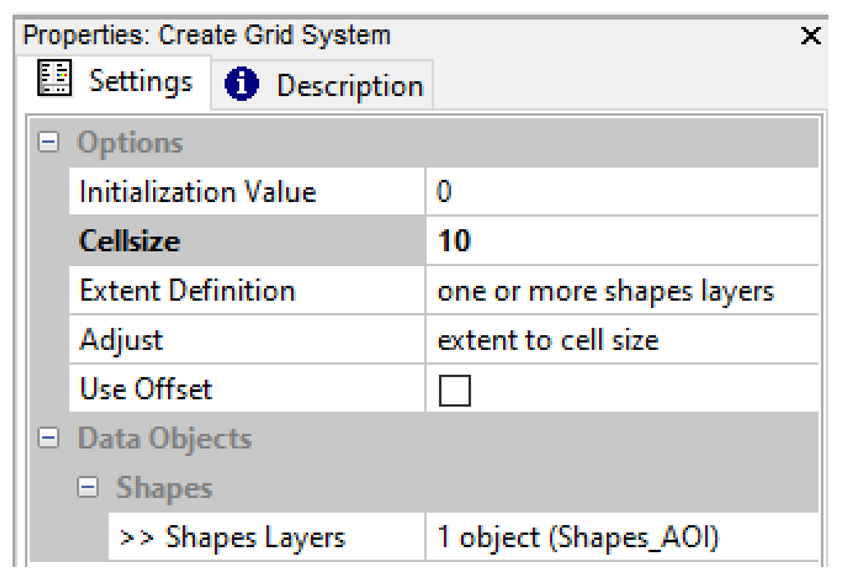Click the blue info icon on Description
The height and width of the screenshot is (578, 843).
[242, 86]
